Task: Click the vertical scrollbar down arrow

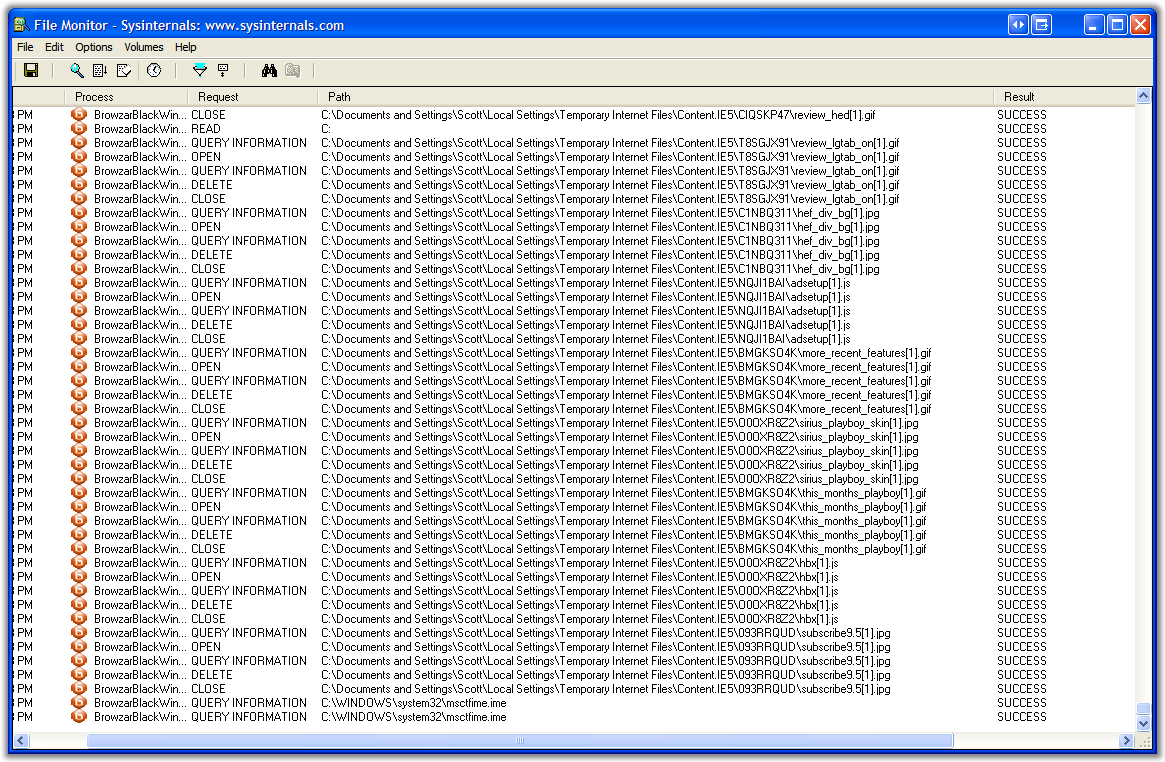Action: click(x=1143, y=724)
